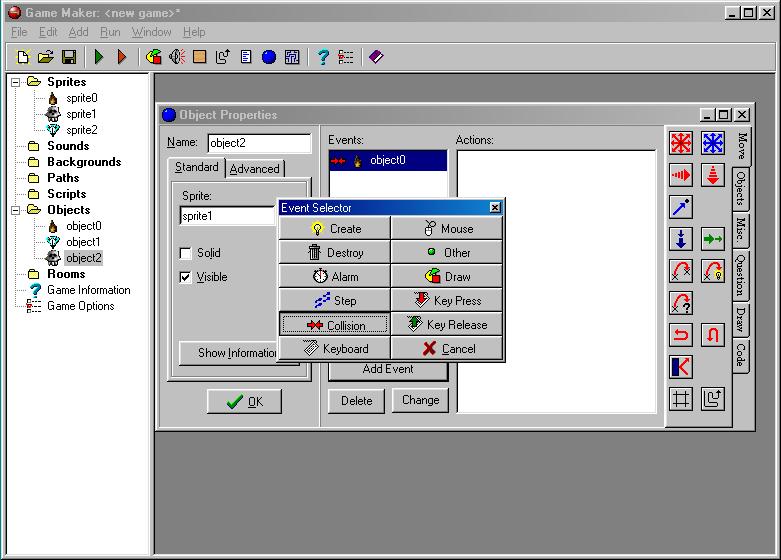Click the reverse horizontal direction action
This screenshot has height=560, width=781.
pos(681,334)
